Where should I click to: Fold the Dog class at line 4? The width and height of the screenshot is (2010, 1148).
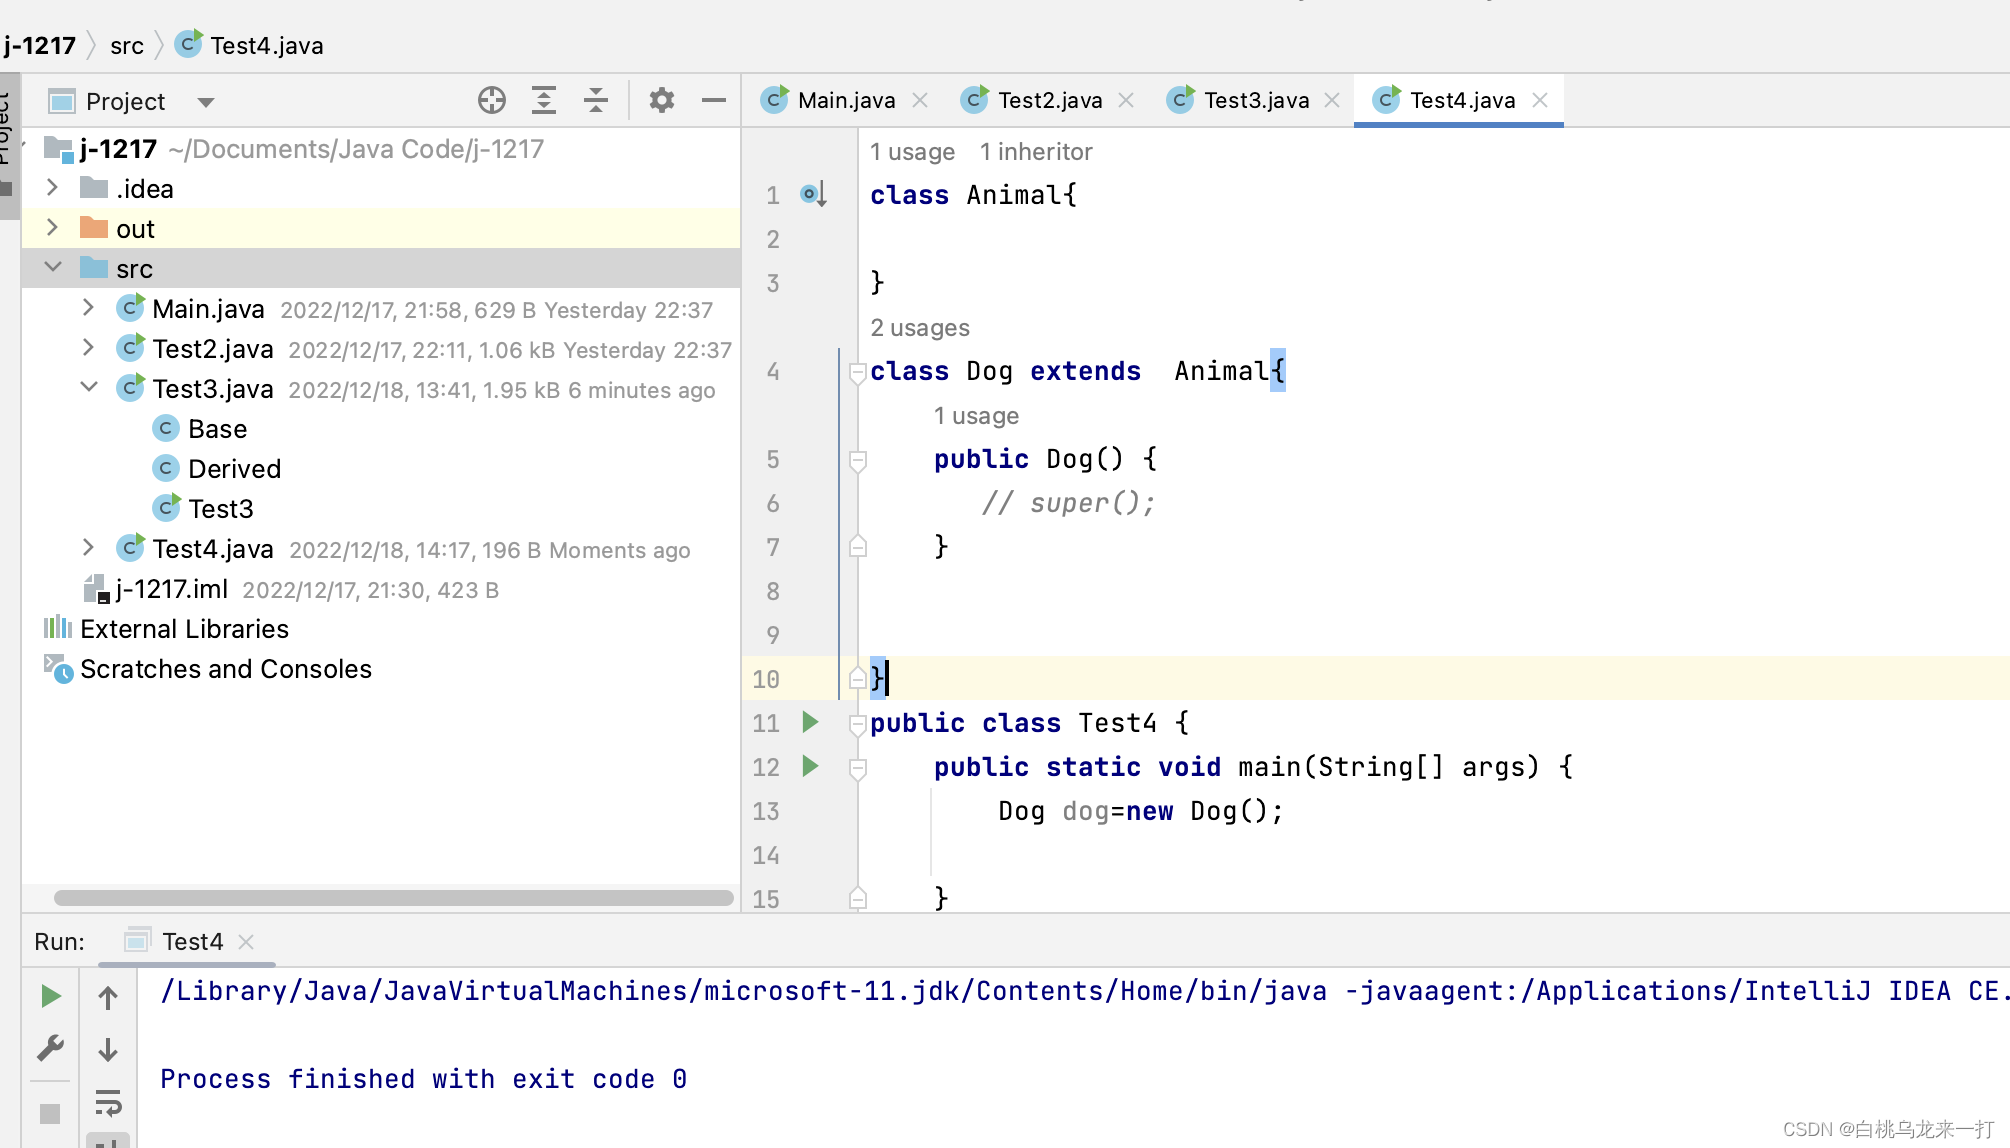pos(857,372)
